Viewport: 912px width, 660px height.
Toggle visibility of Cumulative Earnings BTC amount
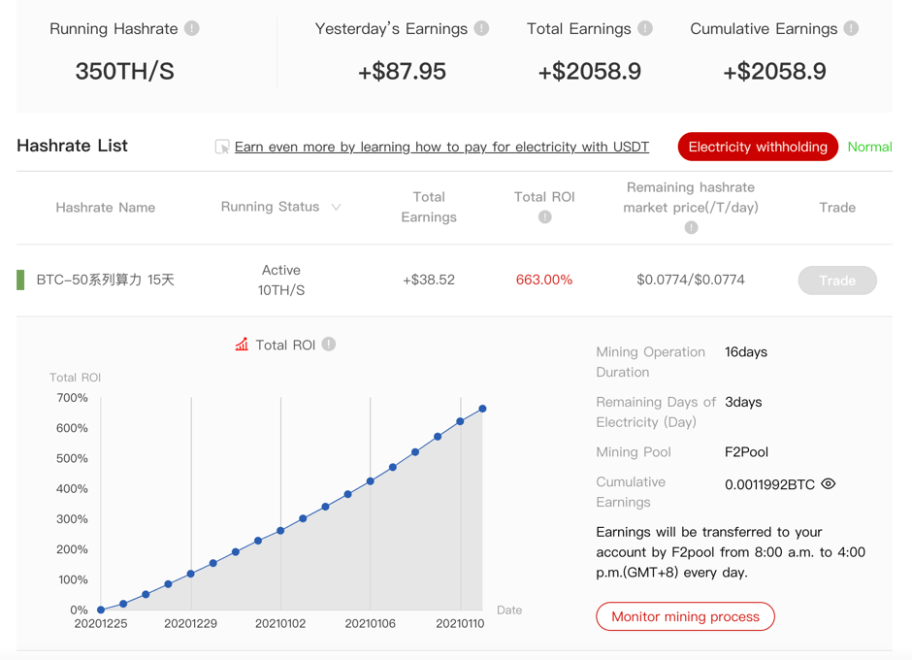[828, 484]
